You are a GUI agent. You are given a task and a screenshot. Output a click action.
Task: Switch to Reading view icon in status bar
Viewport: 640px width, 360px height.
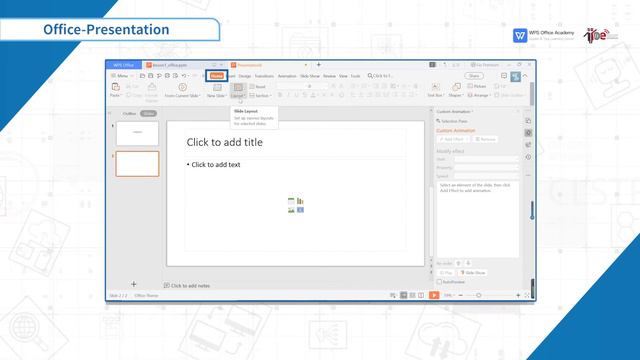point(421,295)
